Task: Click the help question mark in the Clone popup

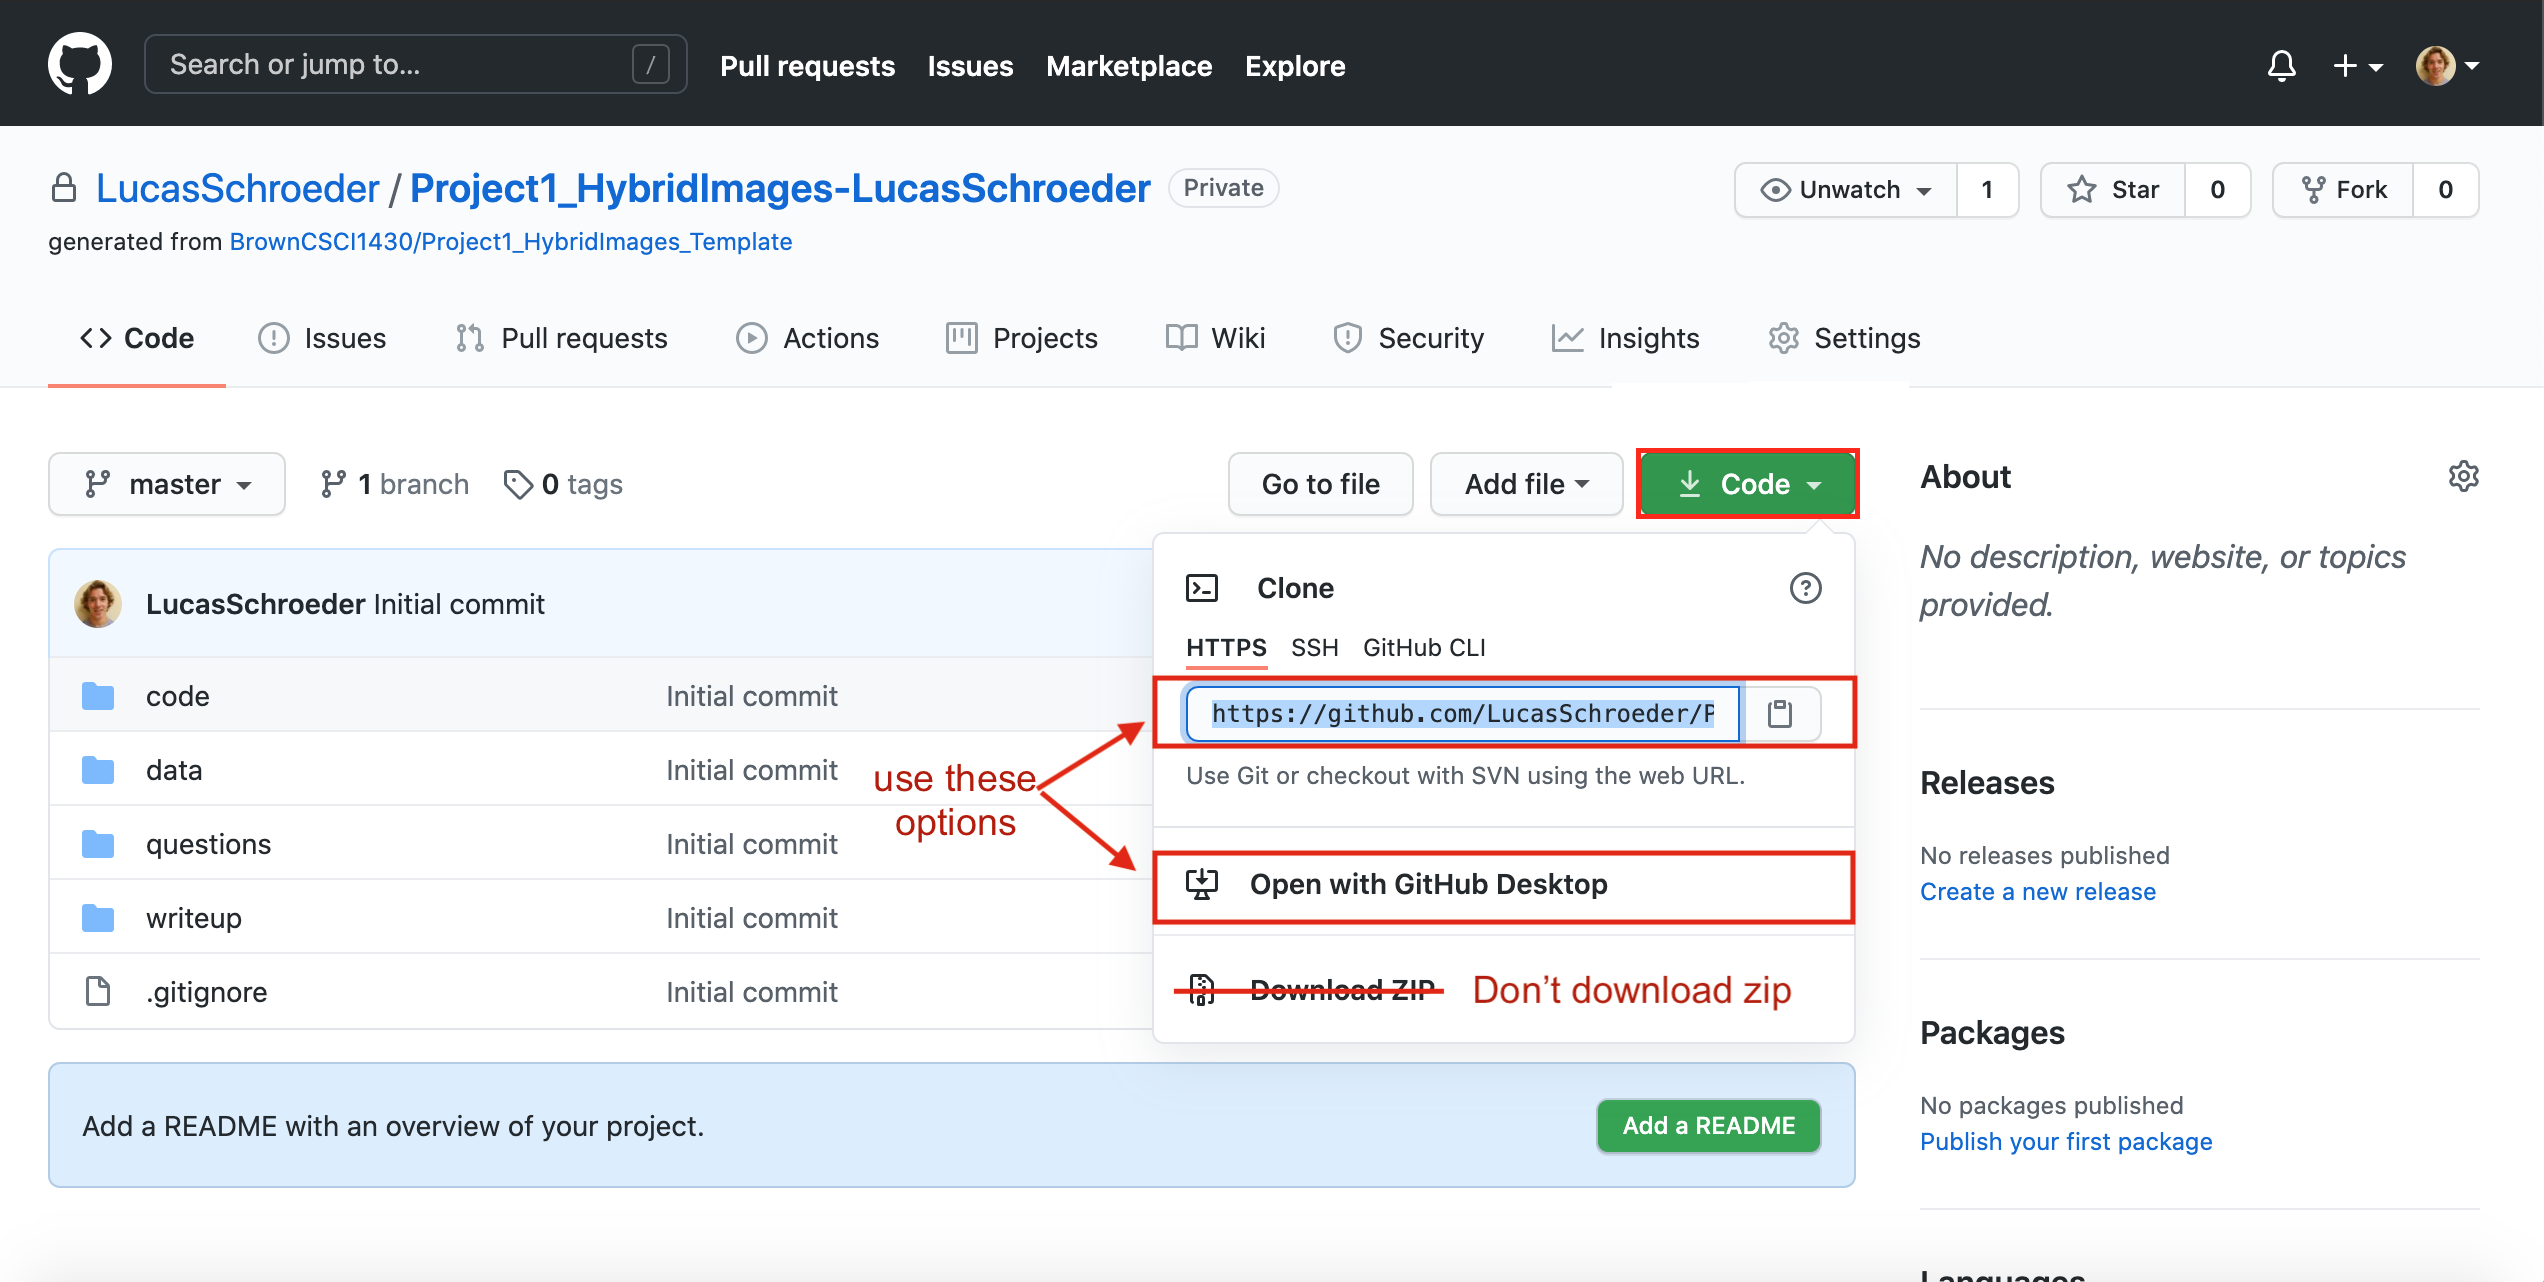Action: (x=1806, y=588)
